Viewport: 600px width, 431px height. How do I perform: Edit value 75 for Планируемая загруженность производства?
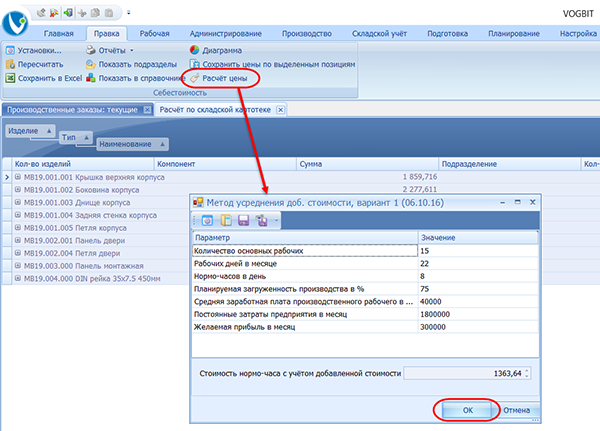click(478, 289)
